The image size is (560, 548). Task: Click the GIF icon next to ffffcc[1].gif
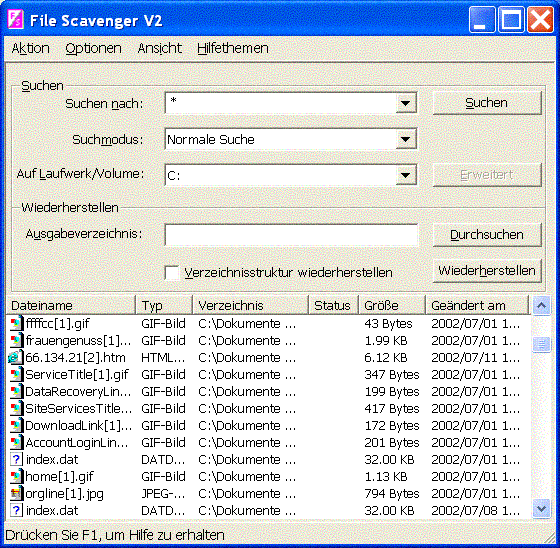point(16,324)
